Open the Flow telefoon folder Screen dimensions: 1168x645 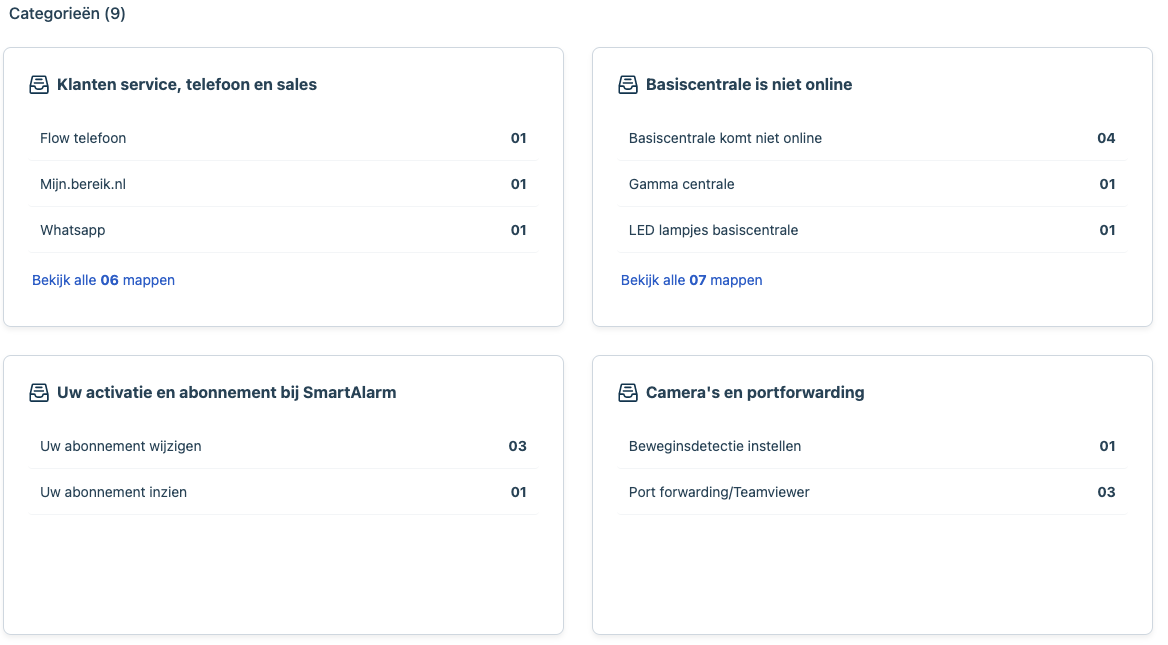[83, 138]
